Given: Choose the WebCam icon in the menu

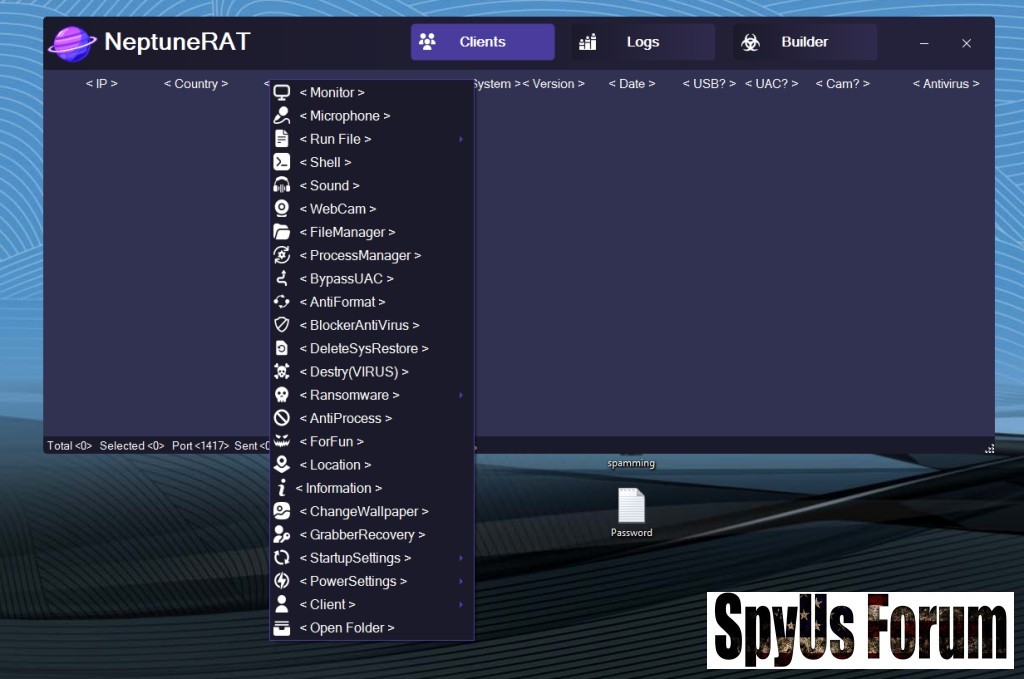Looking at the screenshot, I should pyautogui.click(x=282, y=209).
